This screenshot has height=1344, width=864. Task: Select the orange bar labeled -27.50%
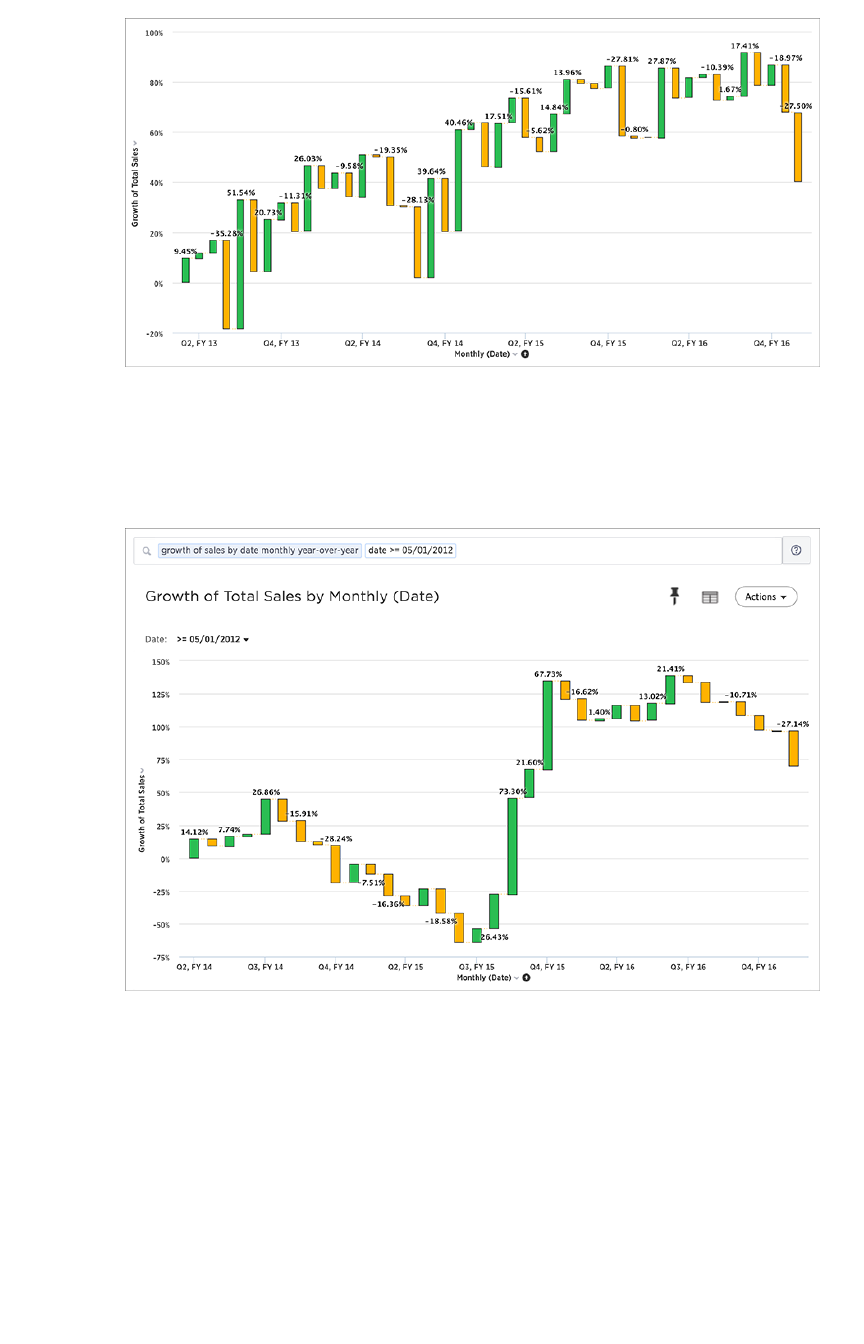click(798, 146)
